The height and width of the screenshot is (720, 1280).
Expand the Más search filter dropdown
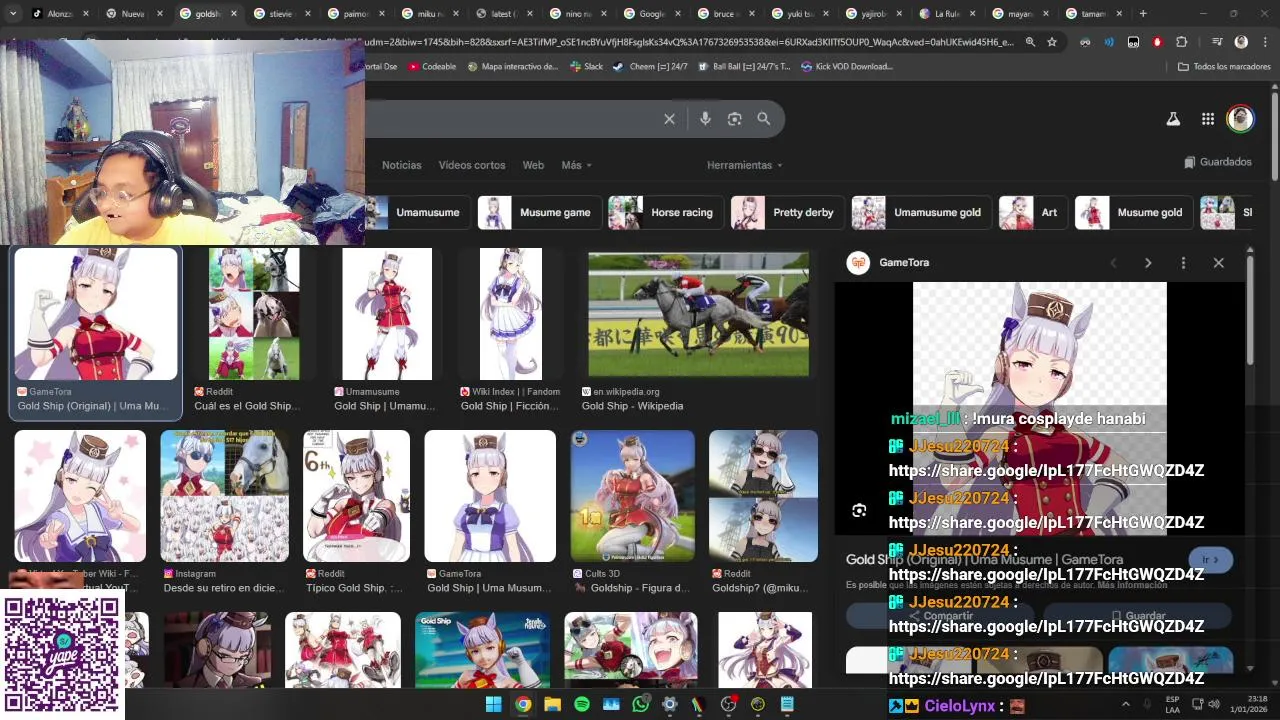pyautogui.click(x=577, y=165)
